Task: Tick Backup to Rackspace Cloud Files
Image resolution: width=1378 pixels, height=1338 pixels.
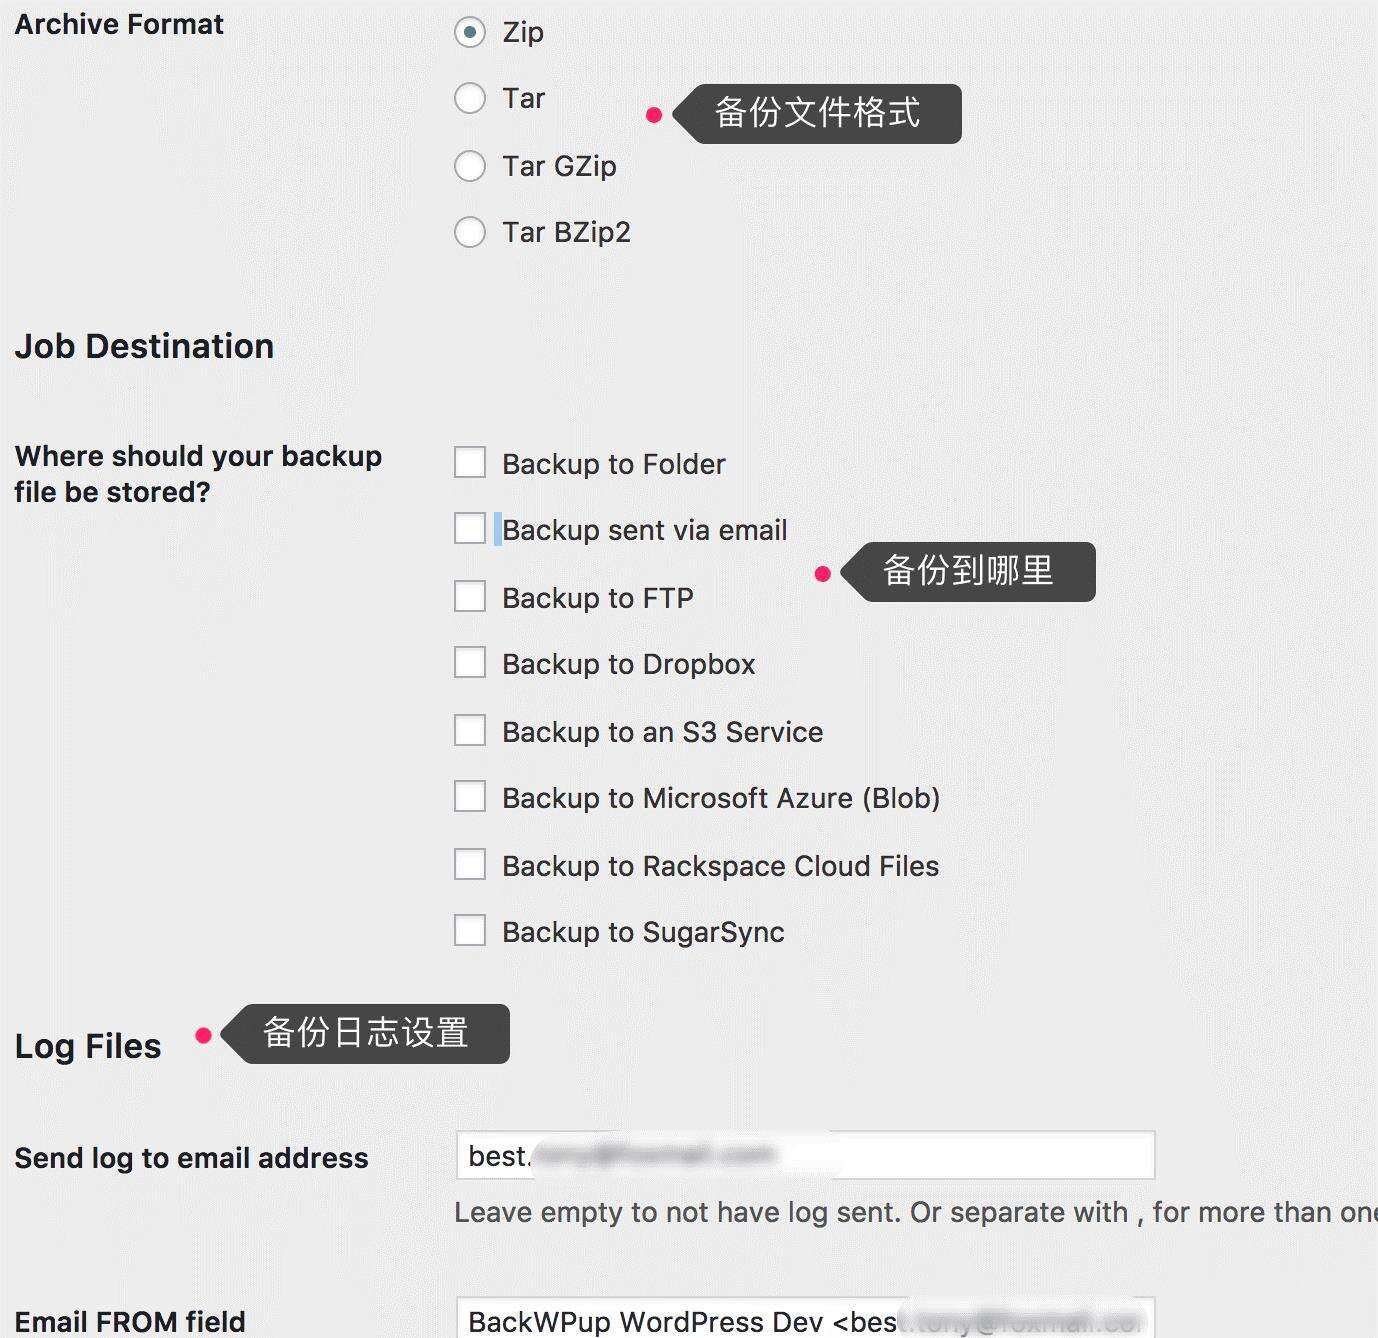Action: [470, 865]
